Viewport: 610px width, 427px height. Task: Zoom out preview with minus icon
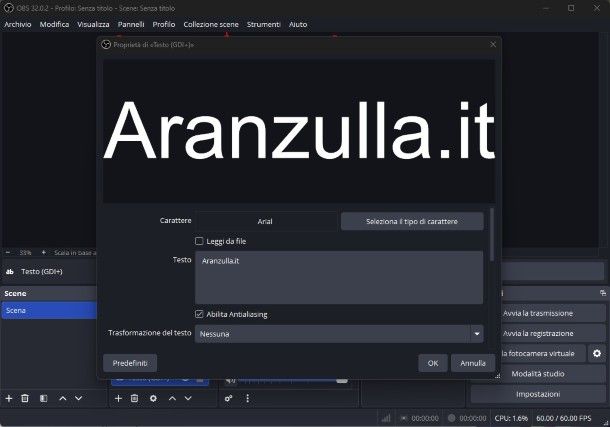tap(7, 252)
